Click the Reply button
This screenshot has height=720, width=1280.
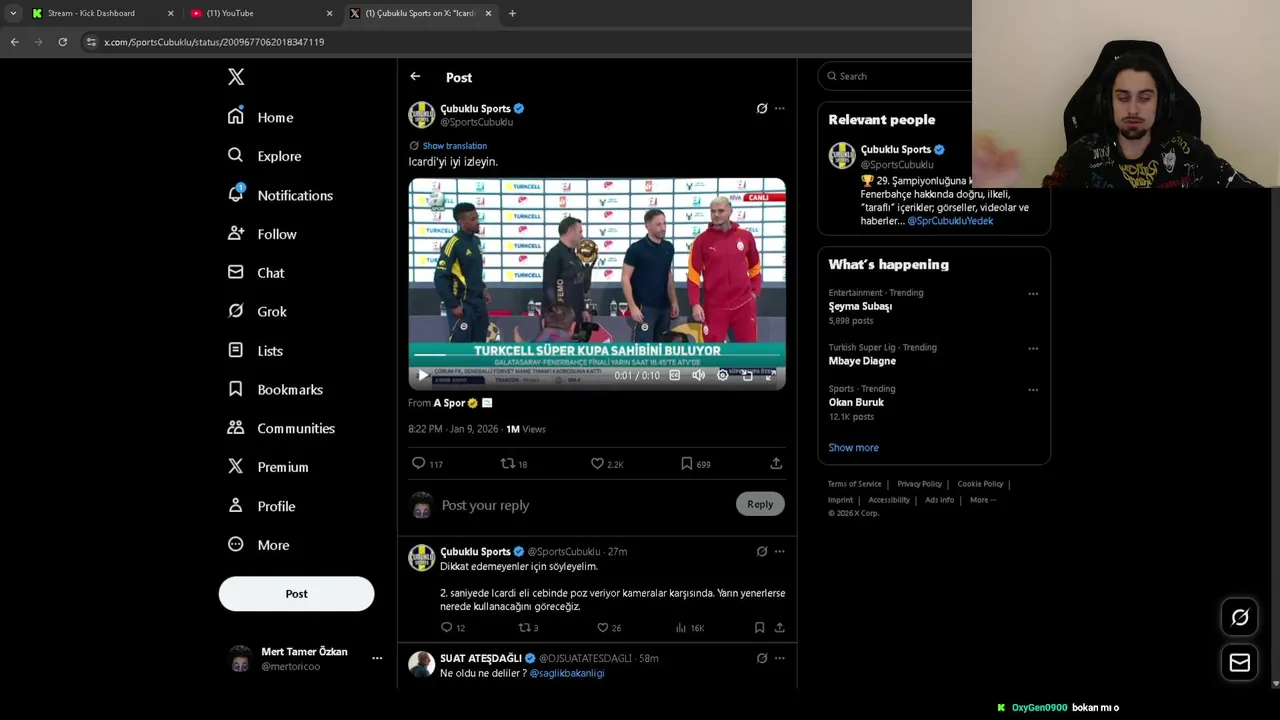pos(760,504)
